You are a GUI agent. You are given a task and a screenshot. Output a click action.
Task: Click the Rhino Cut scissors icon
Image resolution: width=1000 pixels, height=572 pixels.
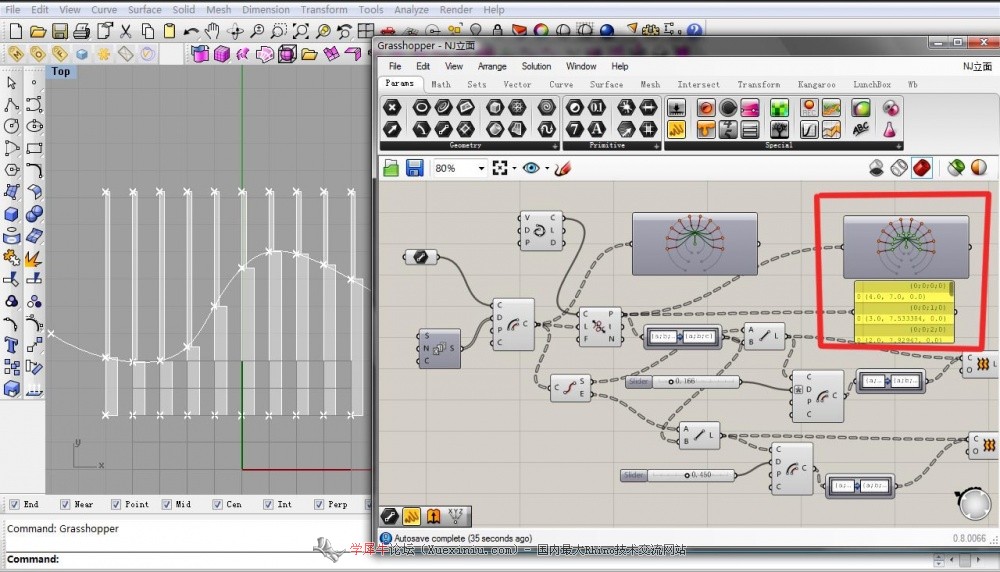pyautogui.click(x=126, y=31)
